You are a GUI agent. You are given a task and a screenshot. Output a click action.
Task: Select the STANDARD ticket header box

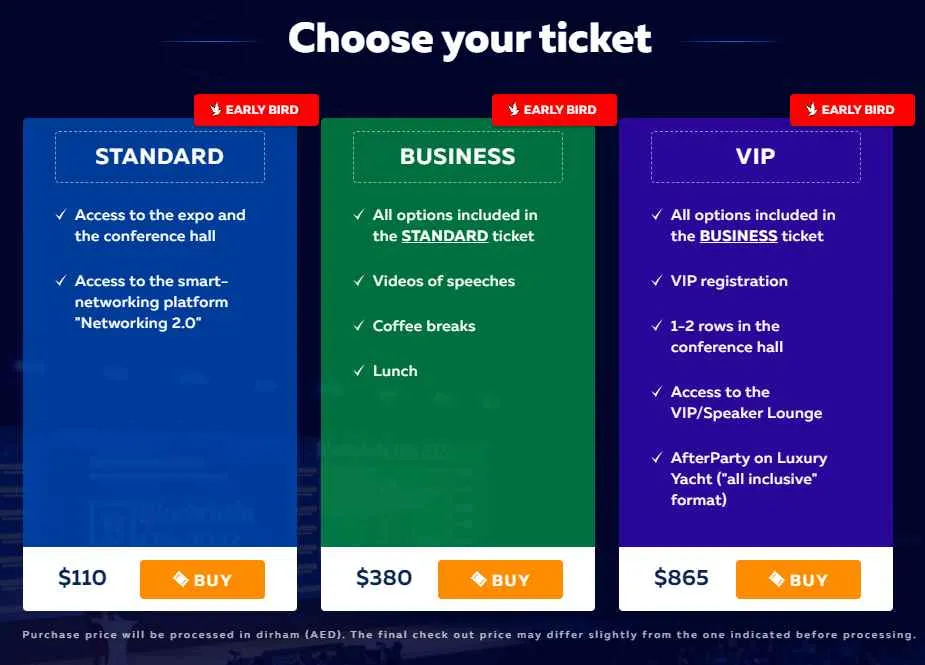pyautogui.click(x=160, y=157)
